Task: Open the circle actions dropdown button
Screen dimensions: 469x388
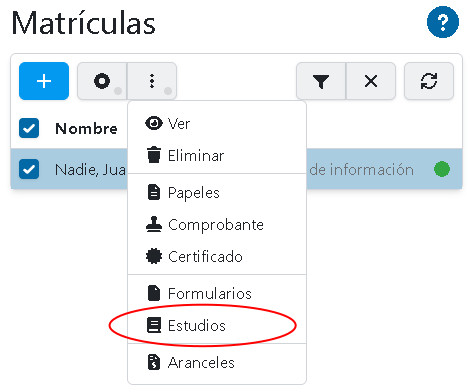Action: pyautogui.click(x=102, y=81)
